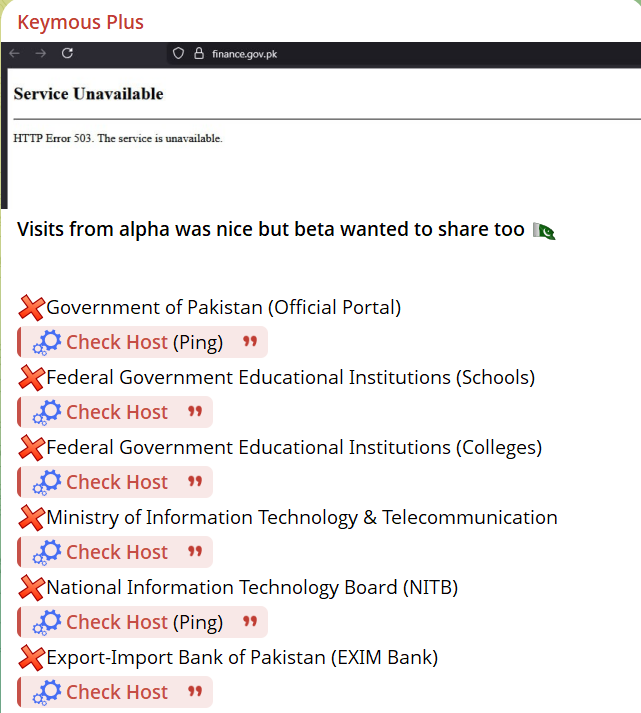Image resolution: width=641 pixels, height=713 pixels.
Task: Click the shield icon in address bar
Action: pyautogui.click(x=178, y=54)
